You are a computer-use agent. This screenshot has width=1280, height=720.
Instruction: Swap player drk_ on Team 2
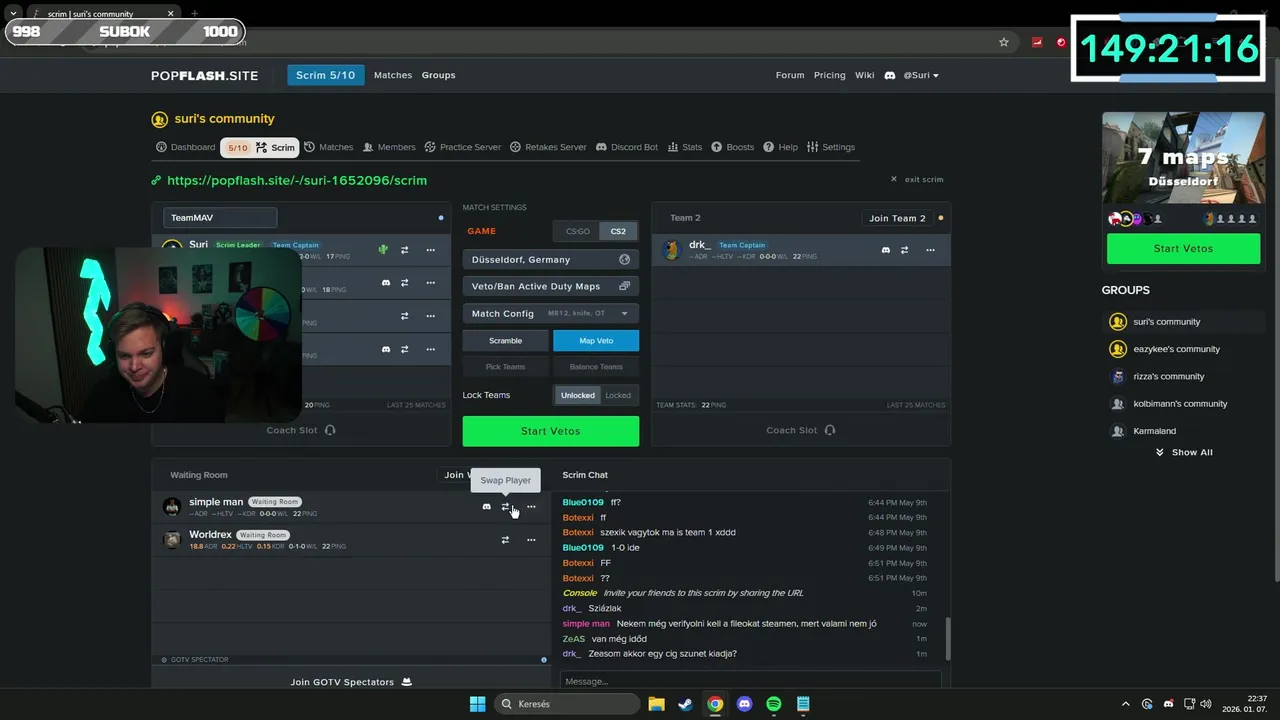(904, 250)
